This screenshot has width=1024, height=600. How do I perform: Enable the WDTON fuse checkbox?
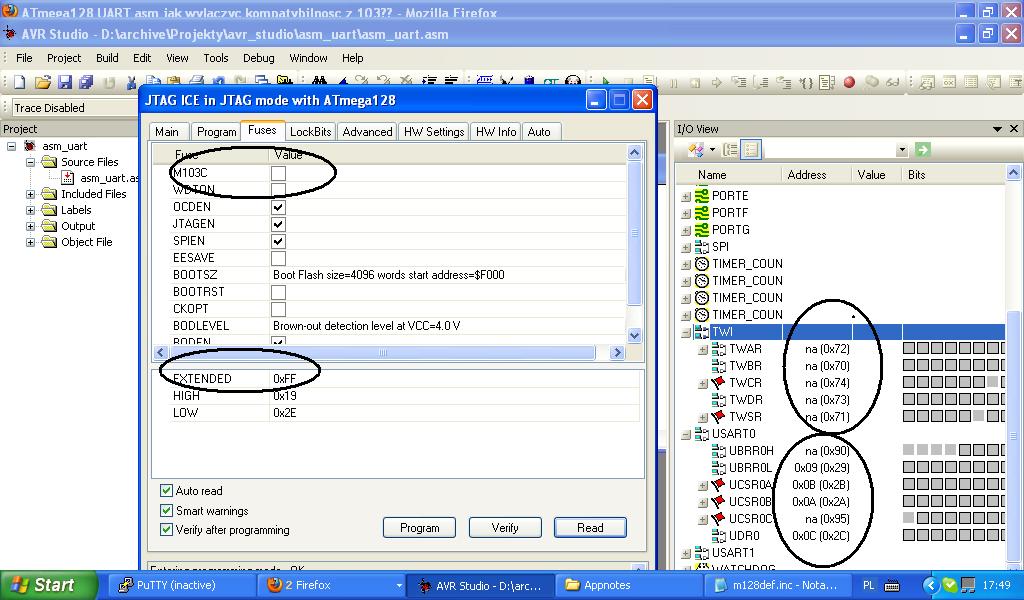point(278,190)
